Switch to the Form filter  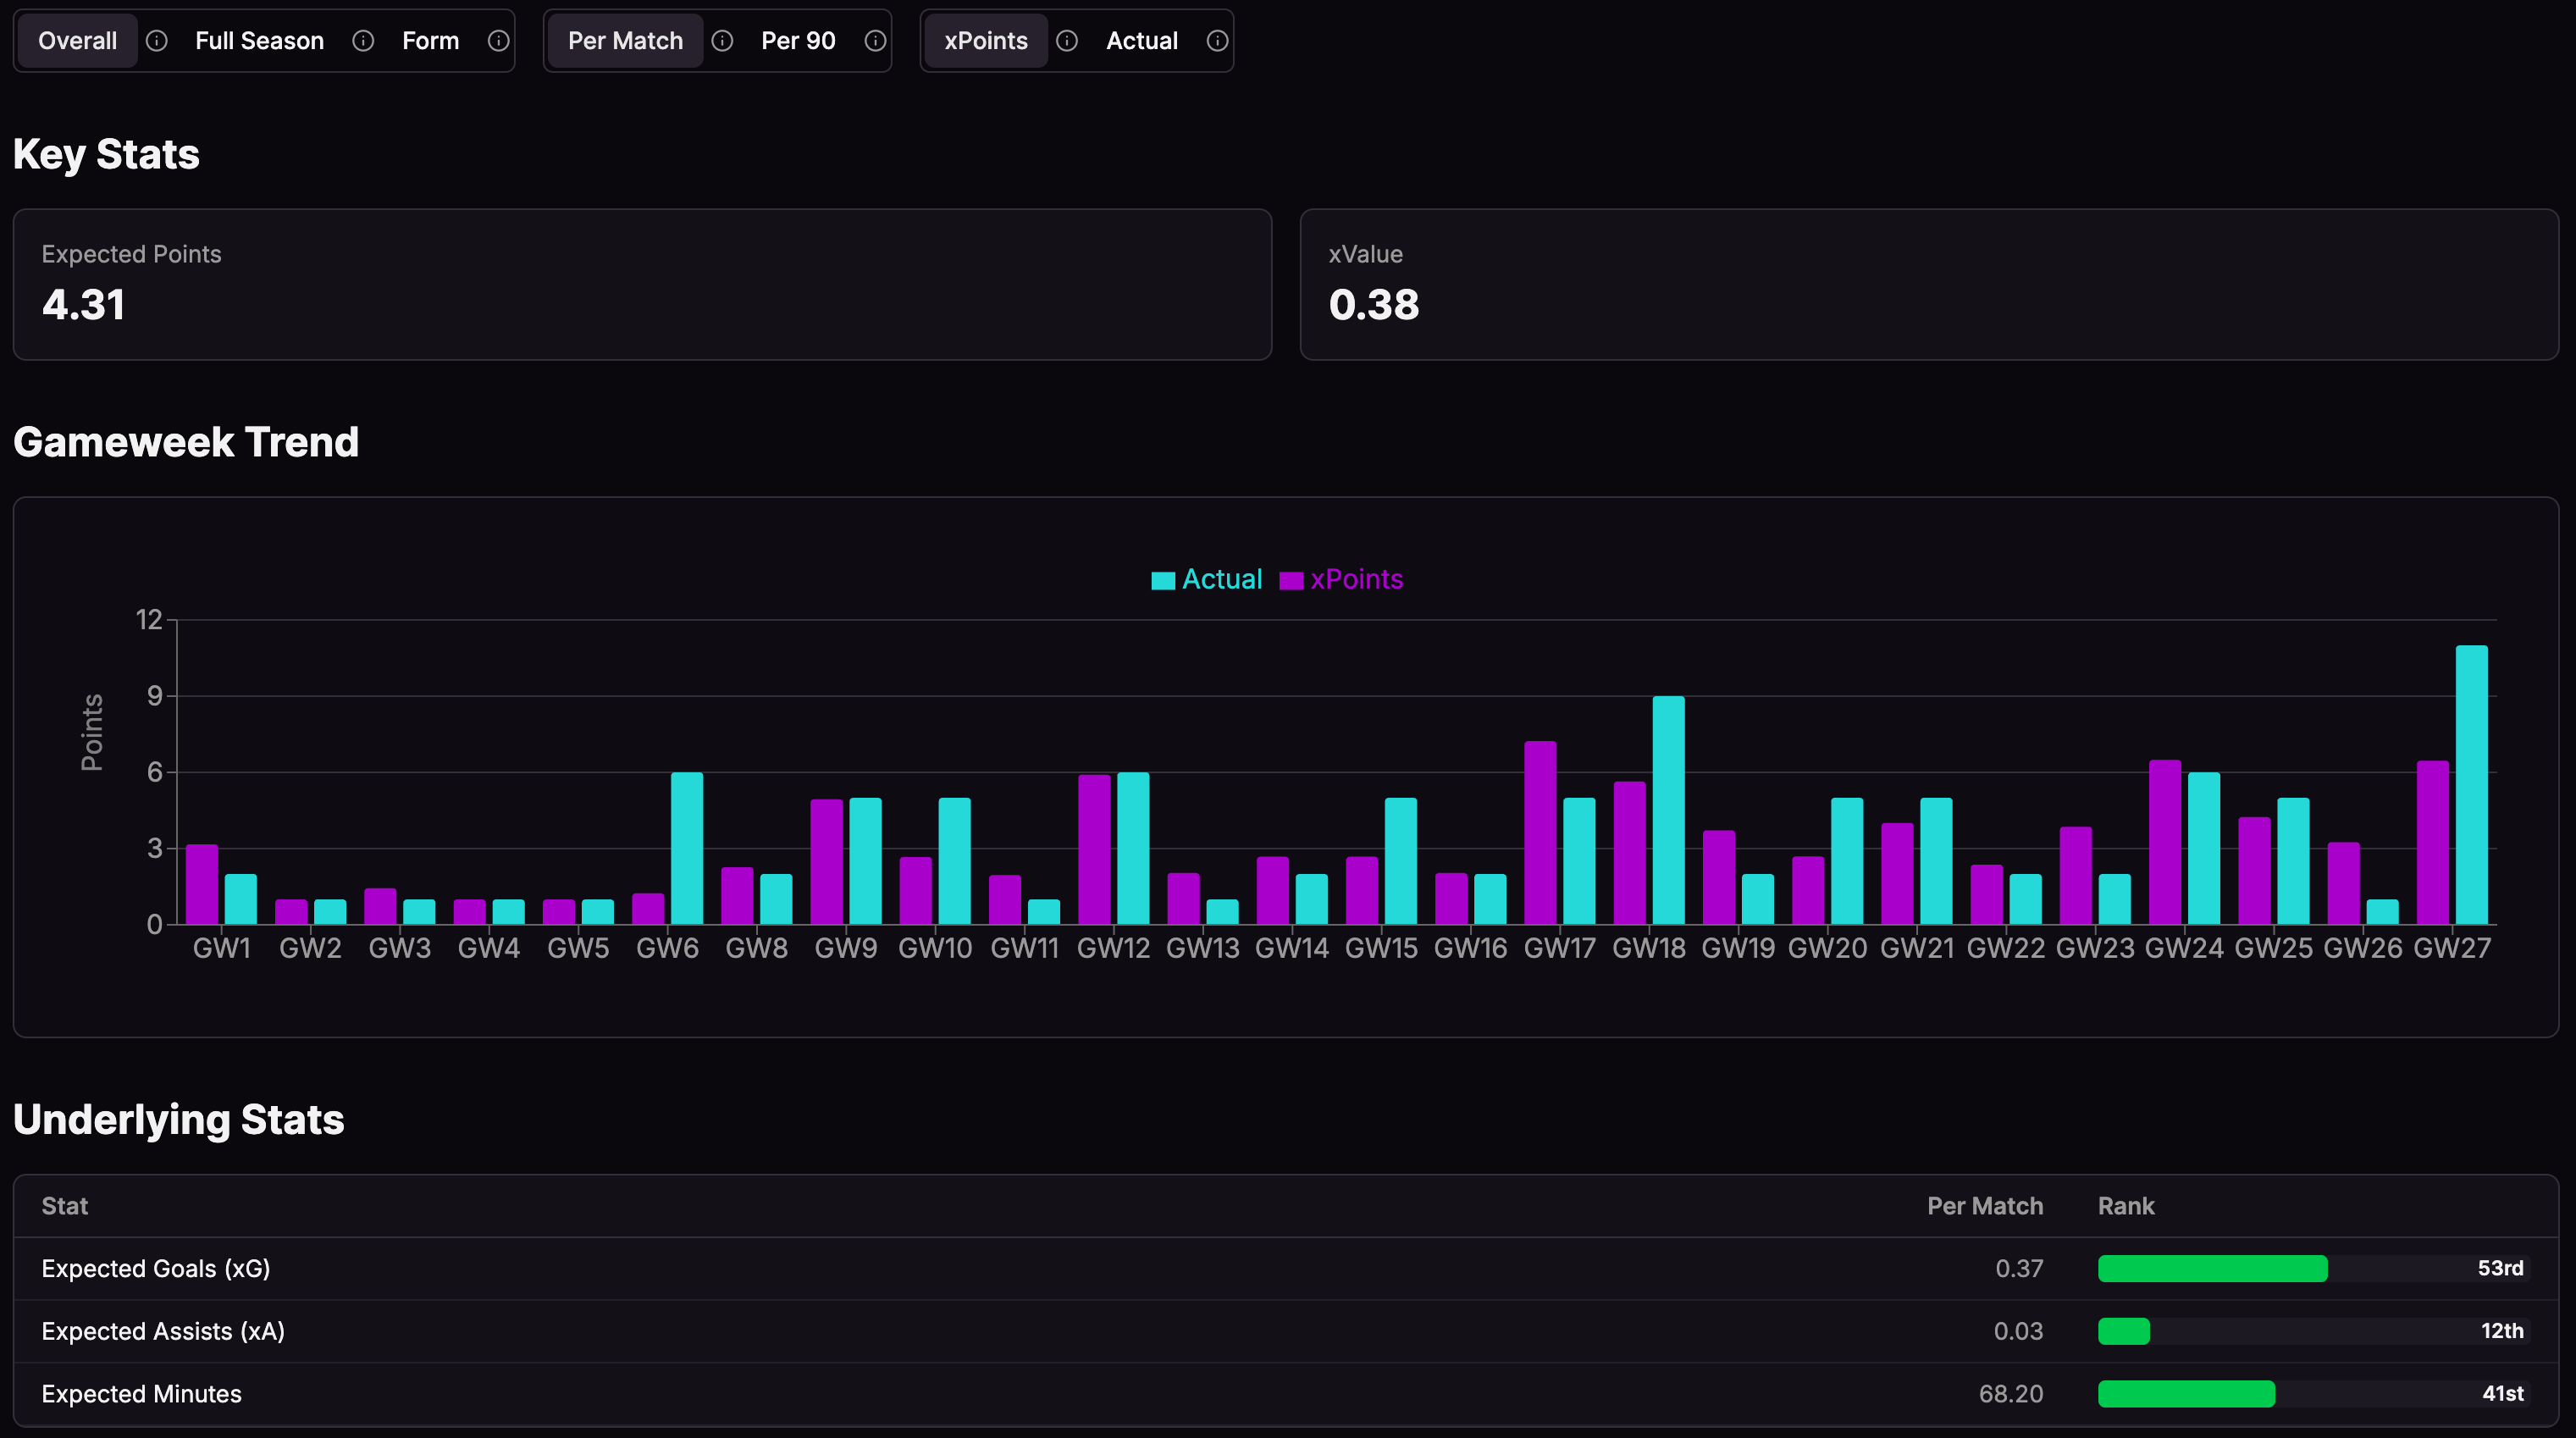(x=430, y=41)
